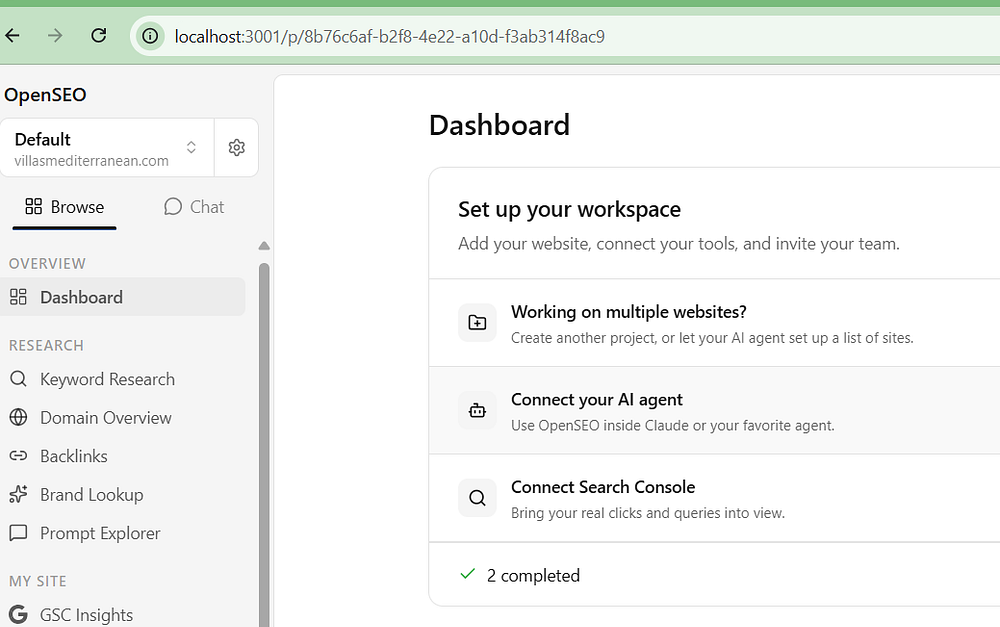Viewport: 1000px width, 627px height.
Task: Click the magnifier icon beside Connect Search Console
Action: click(477, 498)
